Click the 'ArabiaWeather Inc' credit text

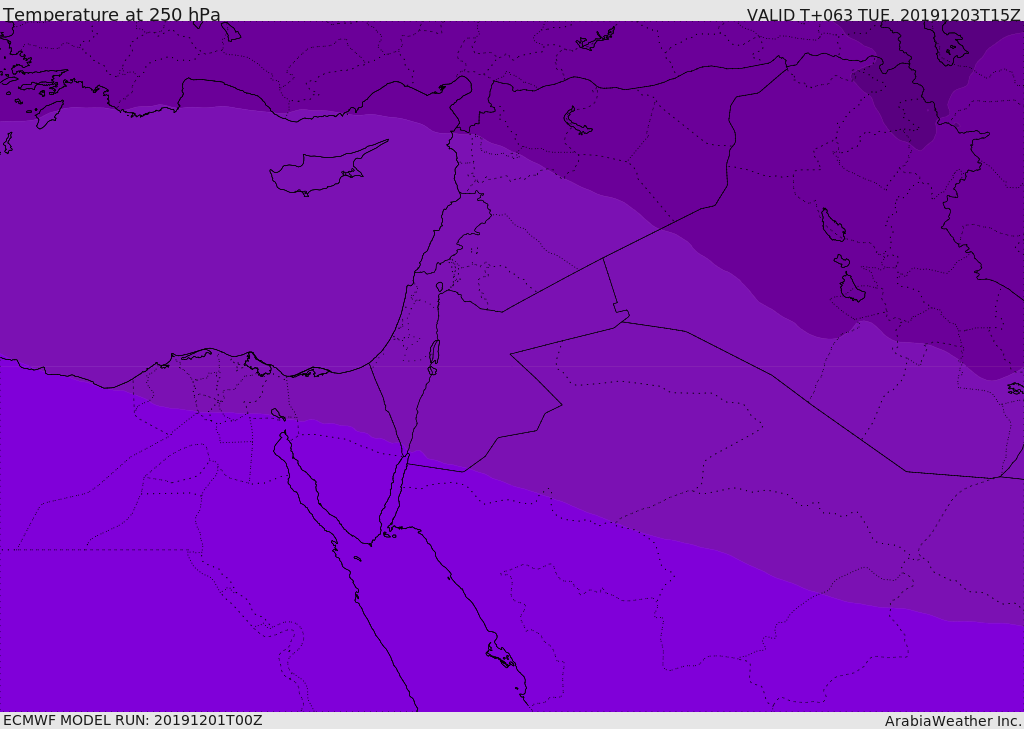pos(953,721)
